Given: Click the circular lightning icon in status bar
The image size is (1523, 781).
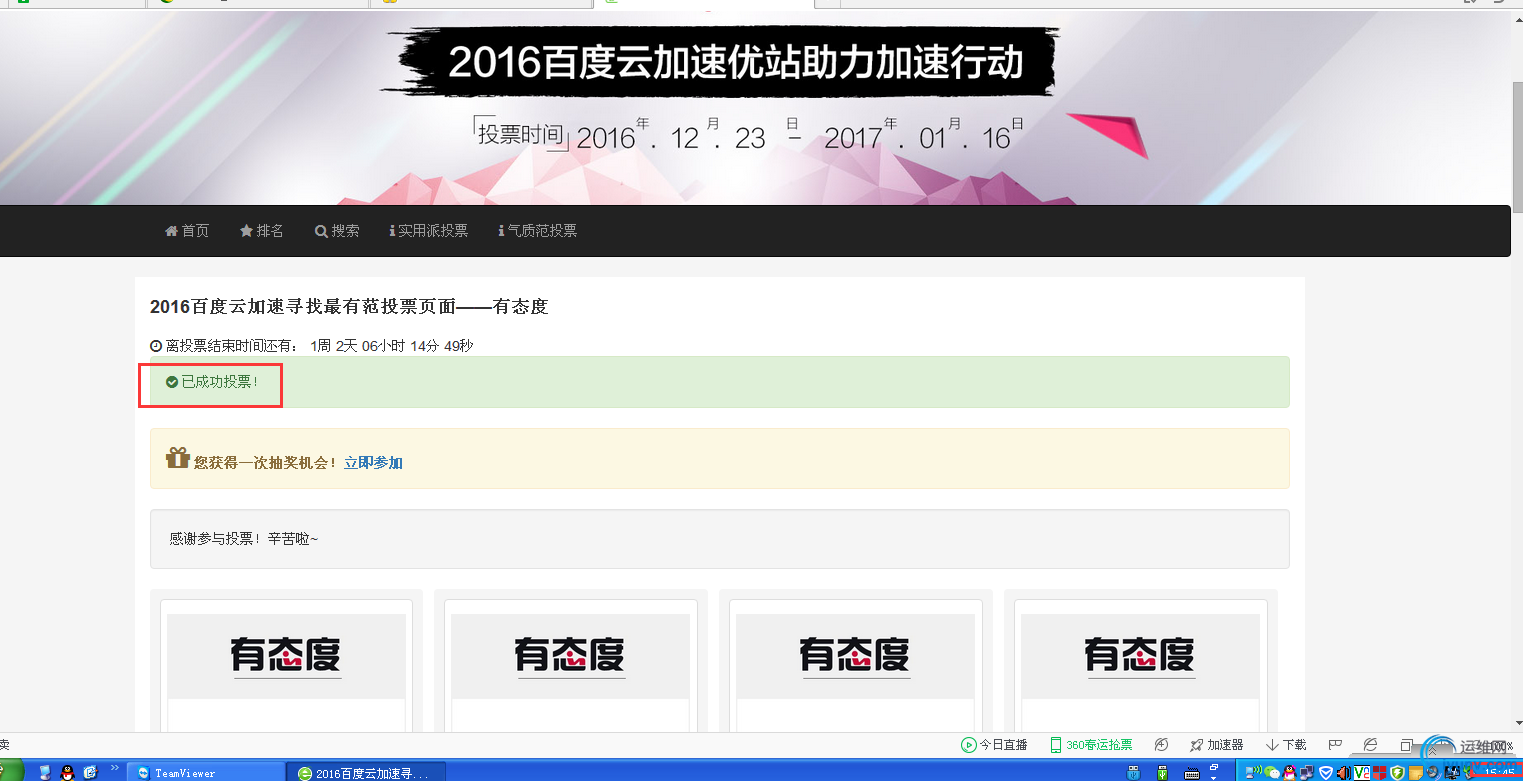Looking at the screenshot, I should pos(1161,745).
